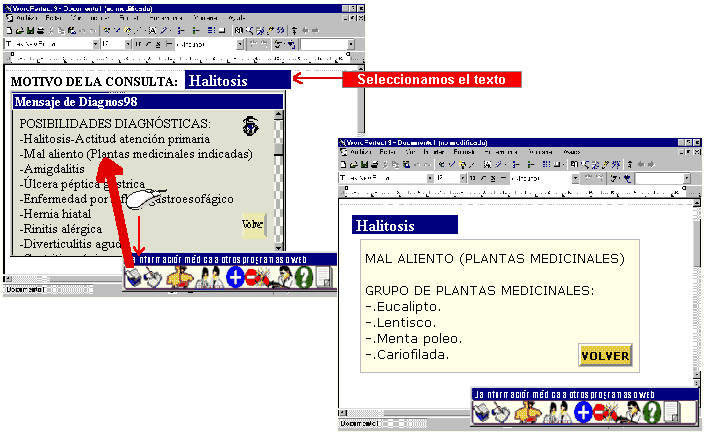The image size is (705, 432).
Task: Click Print icon in Diagnos98 message window toolbar
Action: (x=40, y=31)
